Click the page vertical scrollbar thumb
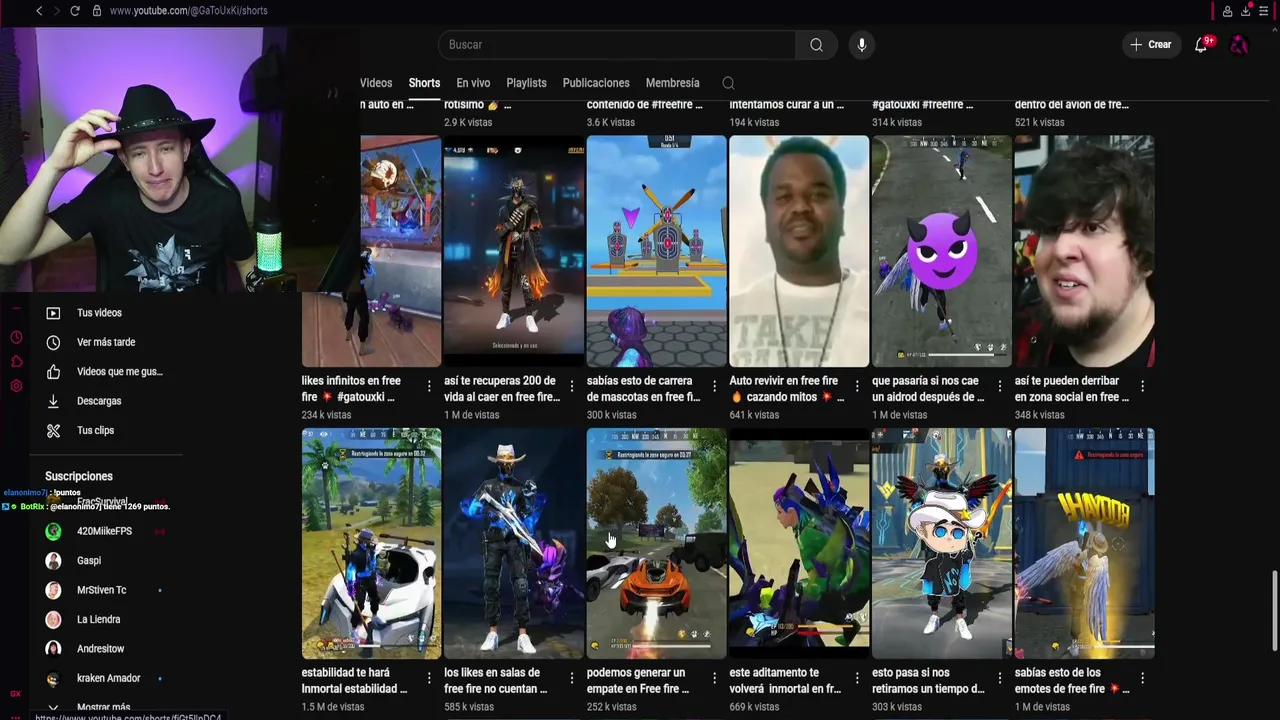Image resolution: width=1280 pixels, height=720 pixels. pyautogui.click(x=1273, y=610)
